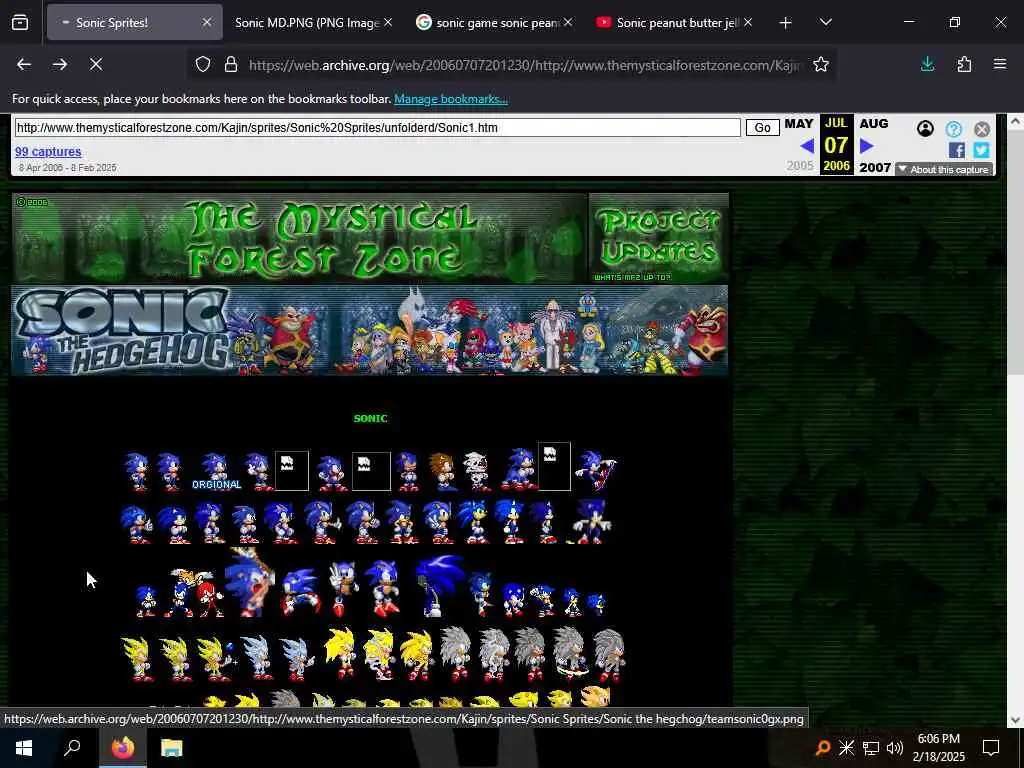Share capture on Facebook
This screenshot has width=1024, height=768.
click(957, 150)
